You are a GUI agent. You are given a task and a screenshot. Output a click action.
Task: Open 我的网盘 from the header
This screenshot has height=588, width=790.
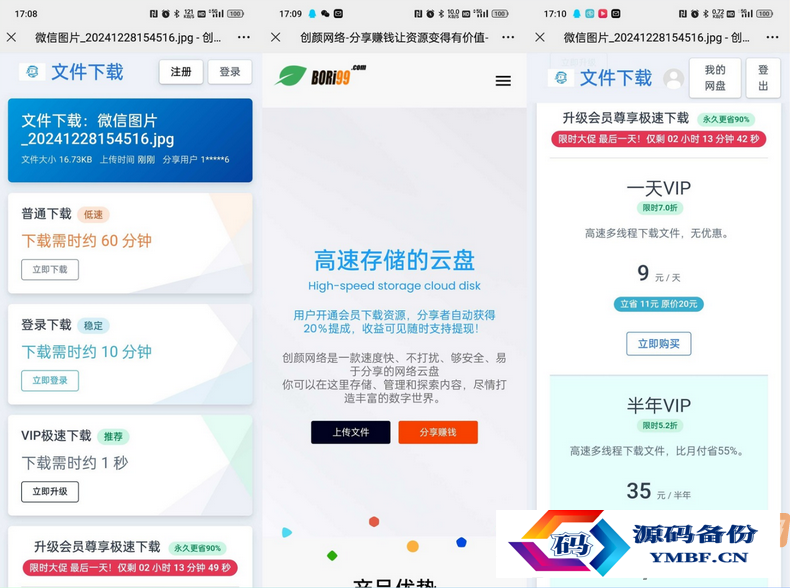(x=715, y=78)
